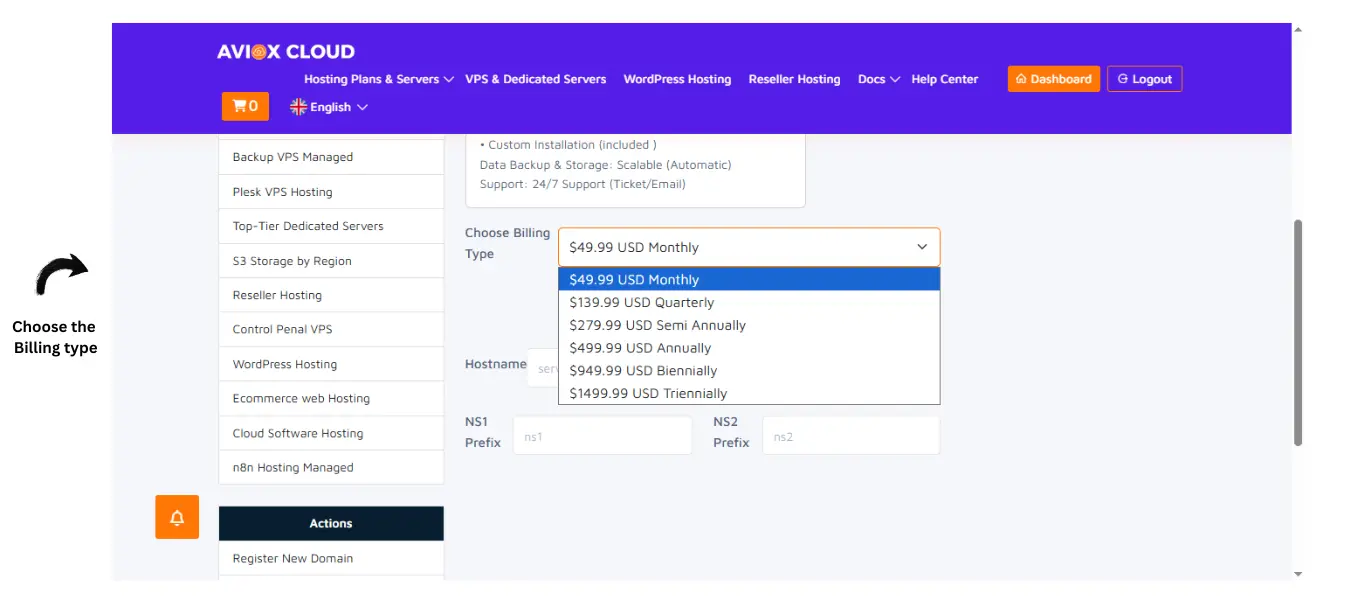Open S3 Storage by Region category
The height and width of the screenshot is (609, 1366).
pos(292,261)
